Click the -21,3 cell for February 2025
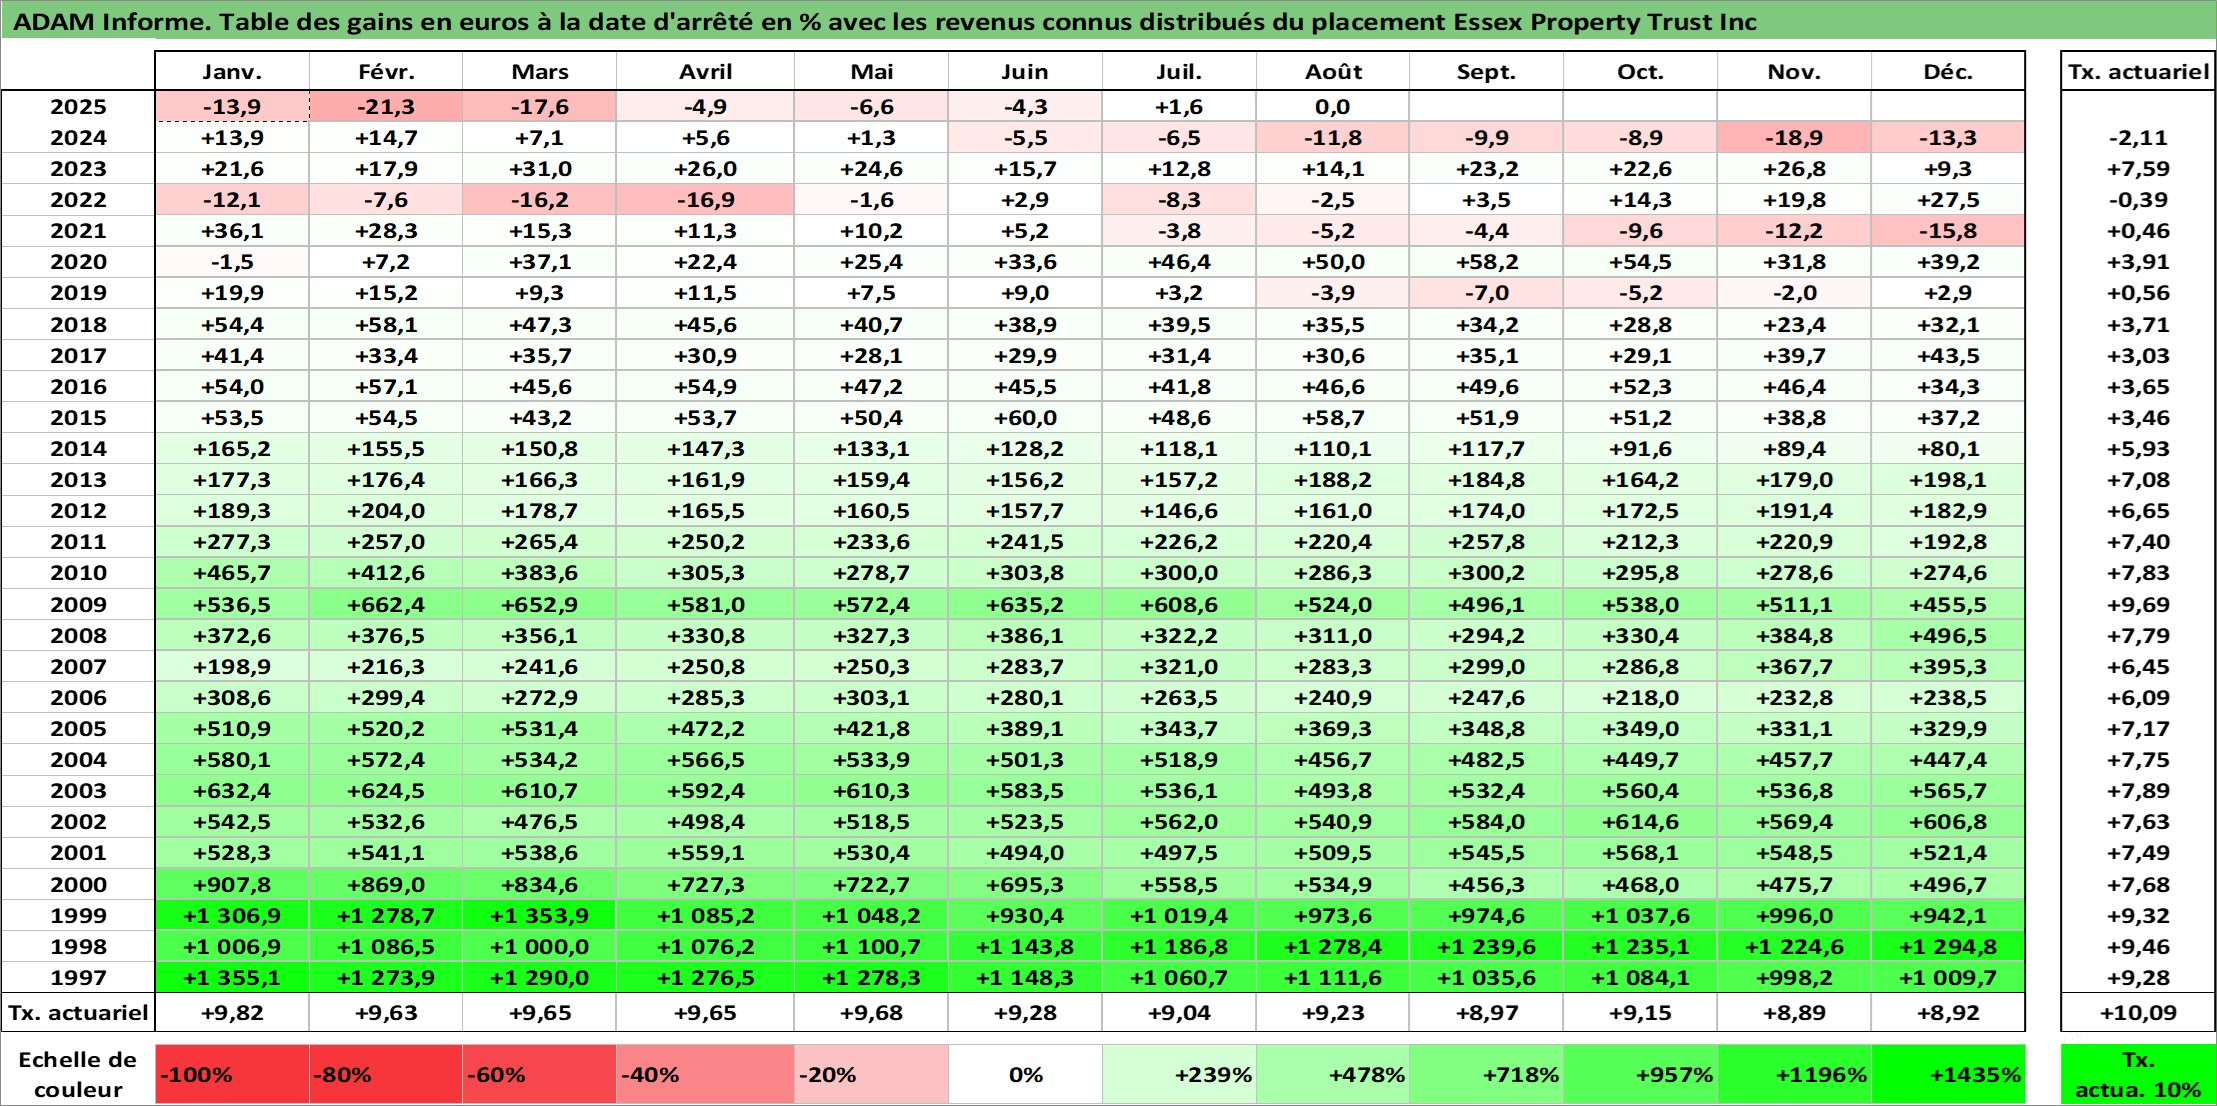This screenshot has height=1106, width=2217. point(386,107)
